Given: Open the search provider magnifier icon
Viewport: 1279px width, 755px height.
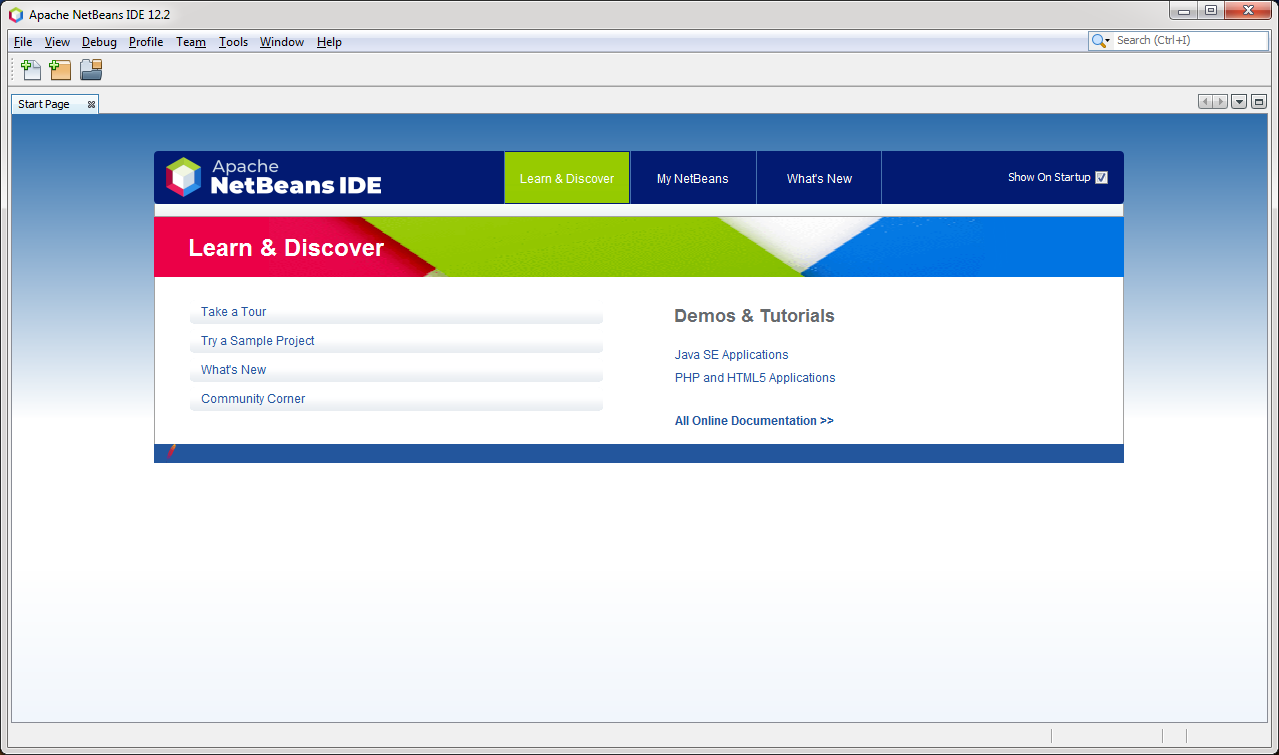Looking at the screenshot, I should 1098,40.
